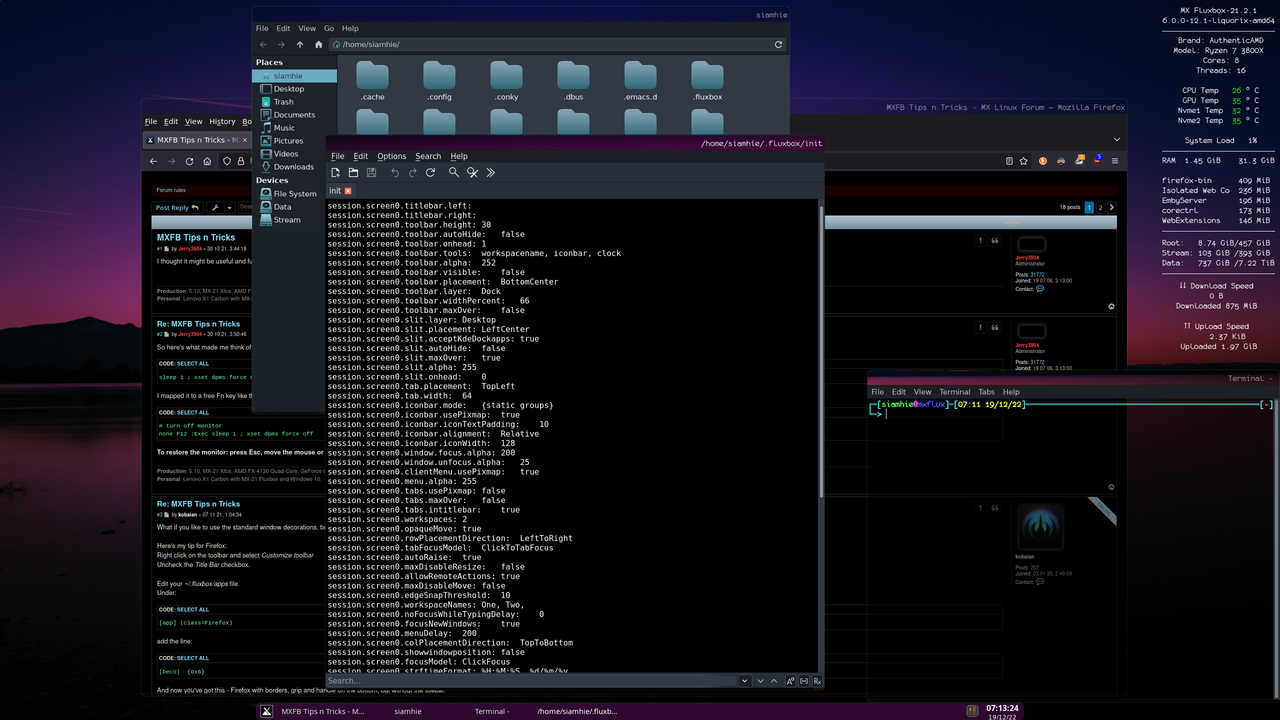
Task: Toggle match case in editor search bar
Action: coord(790,681)
